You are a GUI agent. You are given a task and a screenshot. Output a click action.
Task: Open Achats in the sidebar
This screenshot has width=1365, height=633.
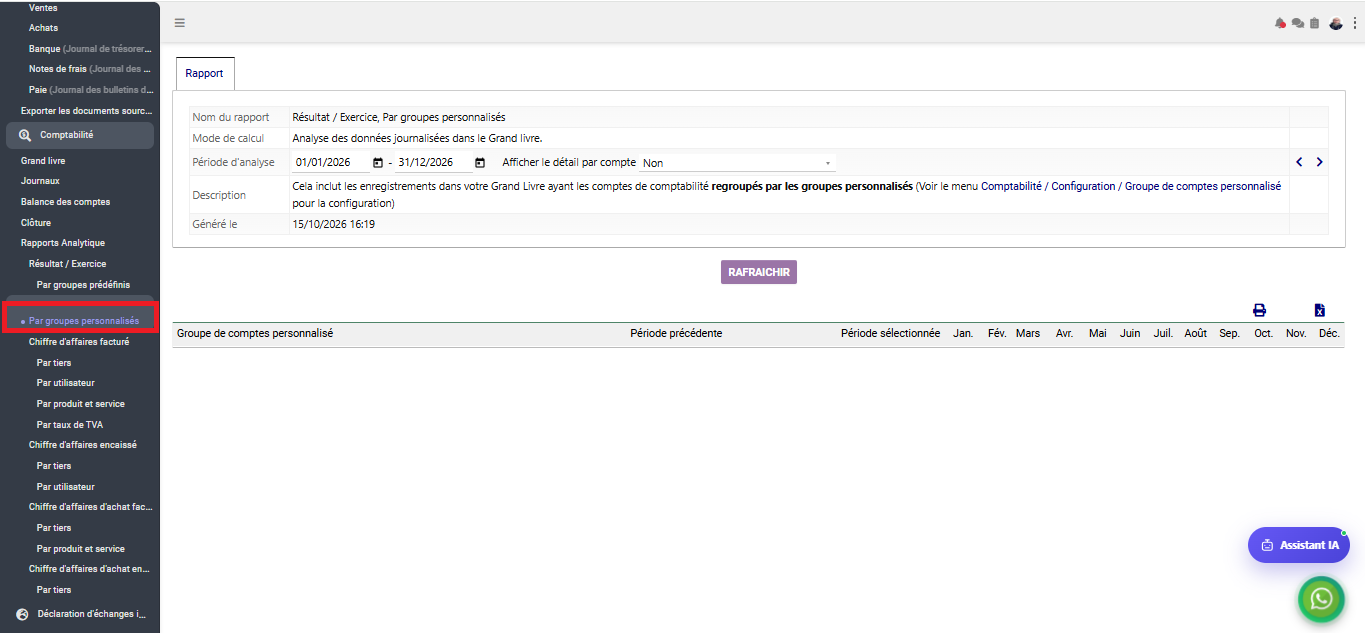tap(43, 28)
